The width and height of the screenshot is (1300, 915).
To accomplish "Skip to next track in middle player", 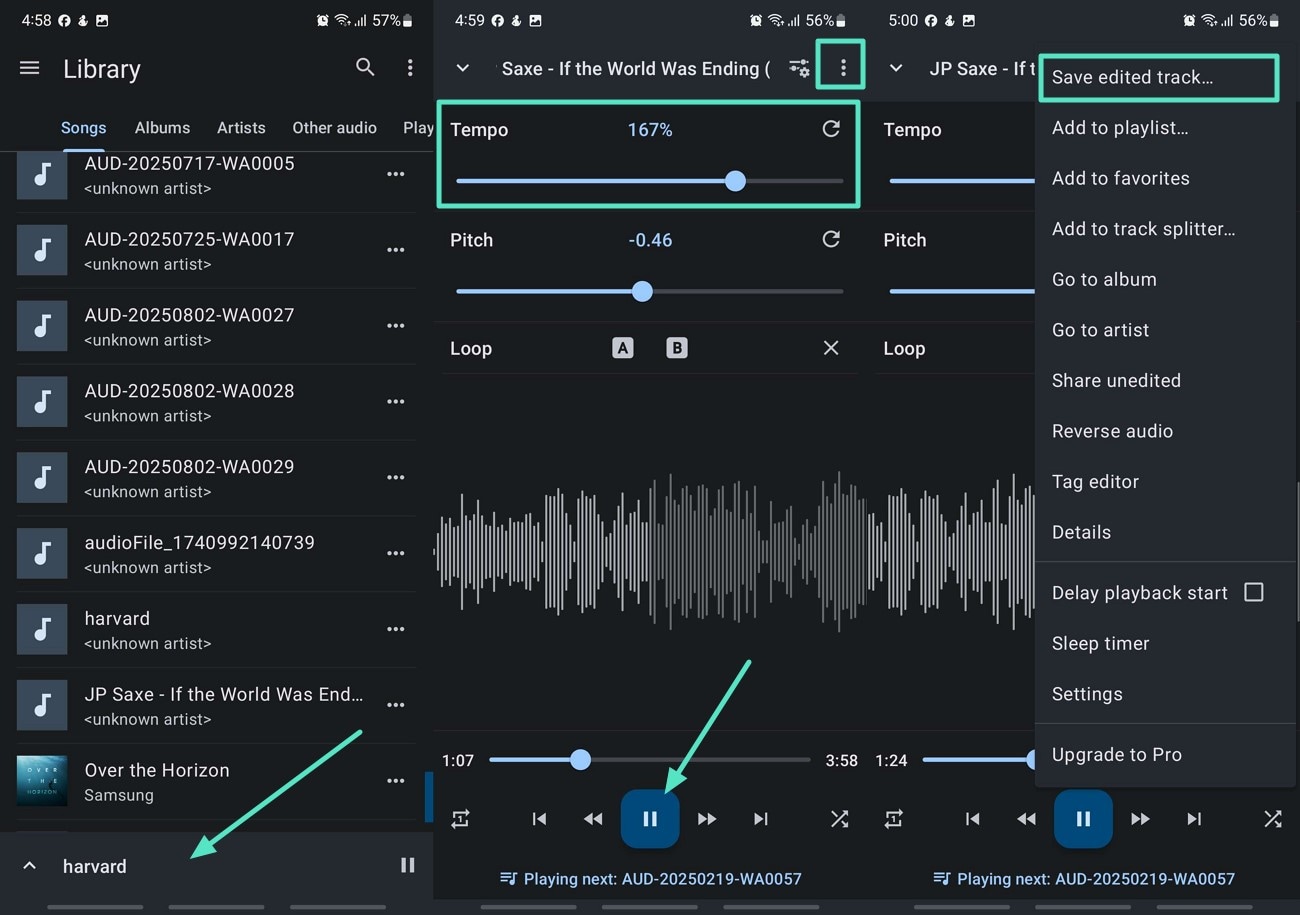I will coord(761,819).
